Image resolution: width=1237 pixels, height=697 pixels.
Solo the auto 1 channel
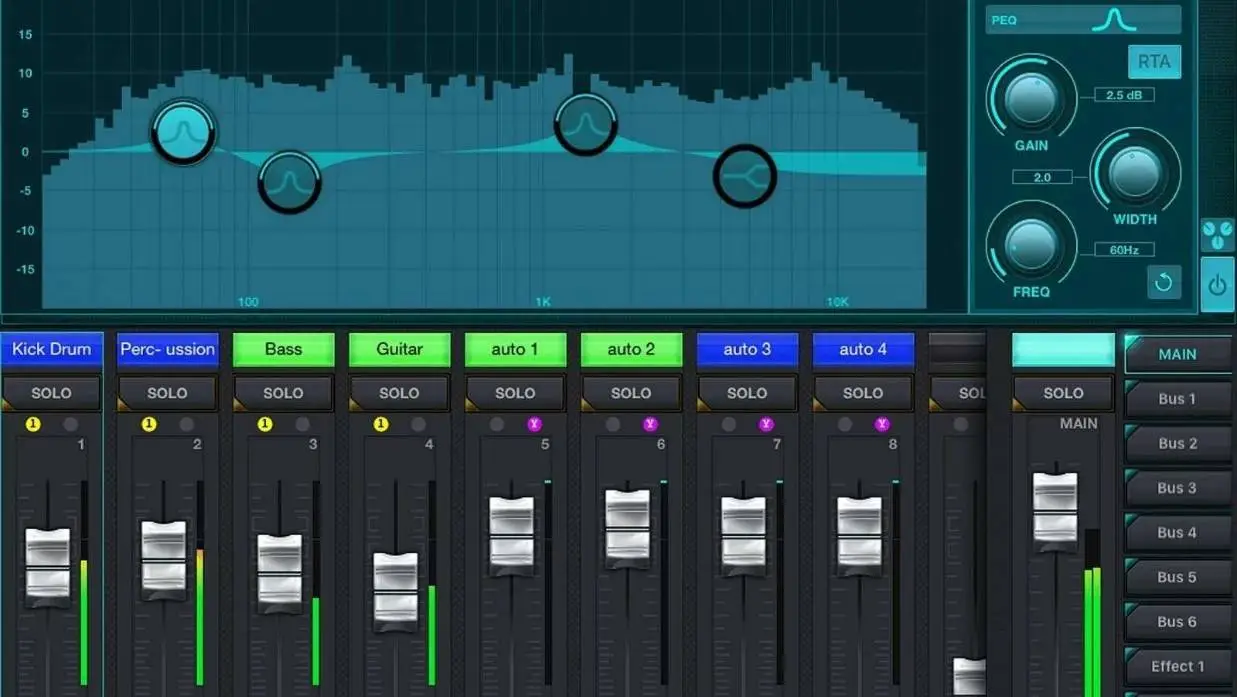coord(515,393)
